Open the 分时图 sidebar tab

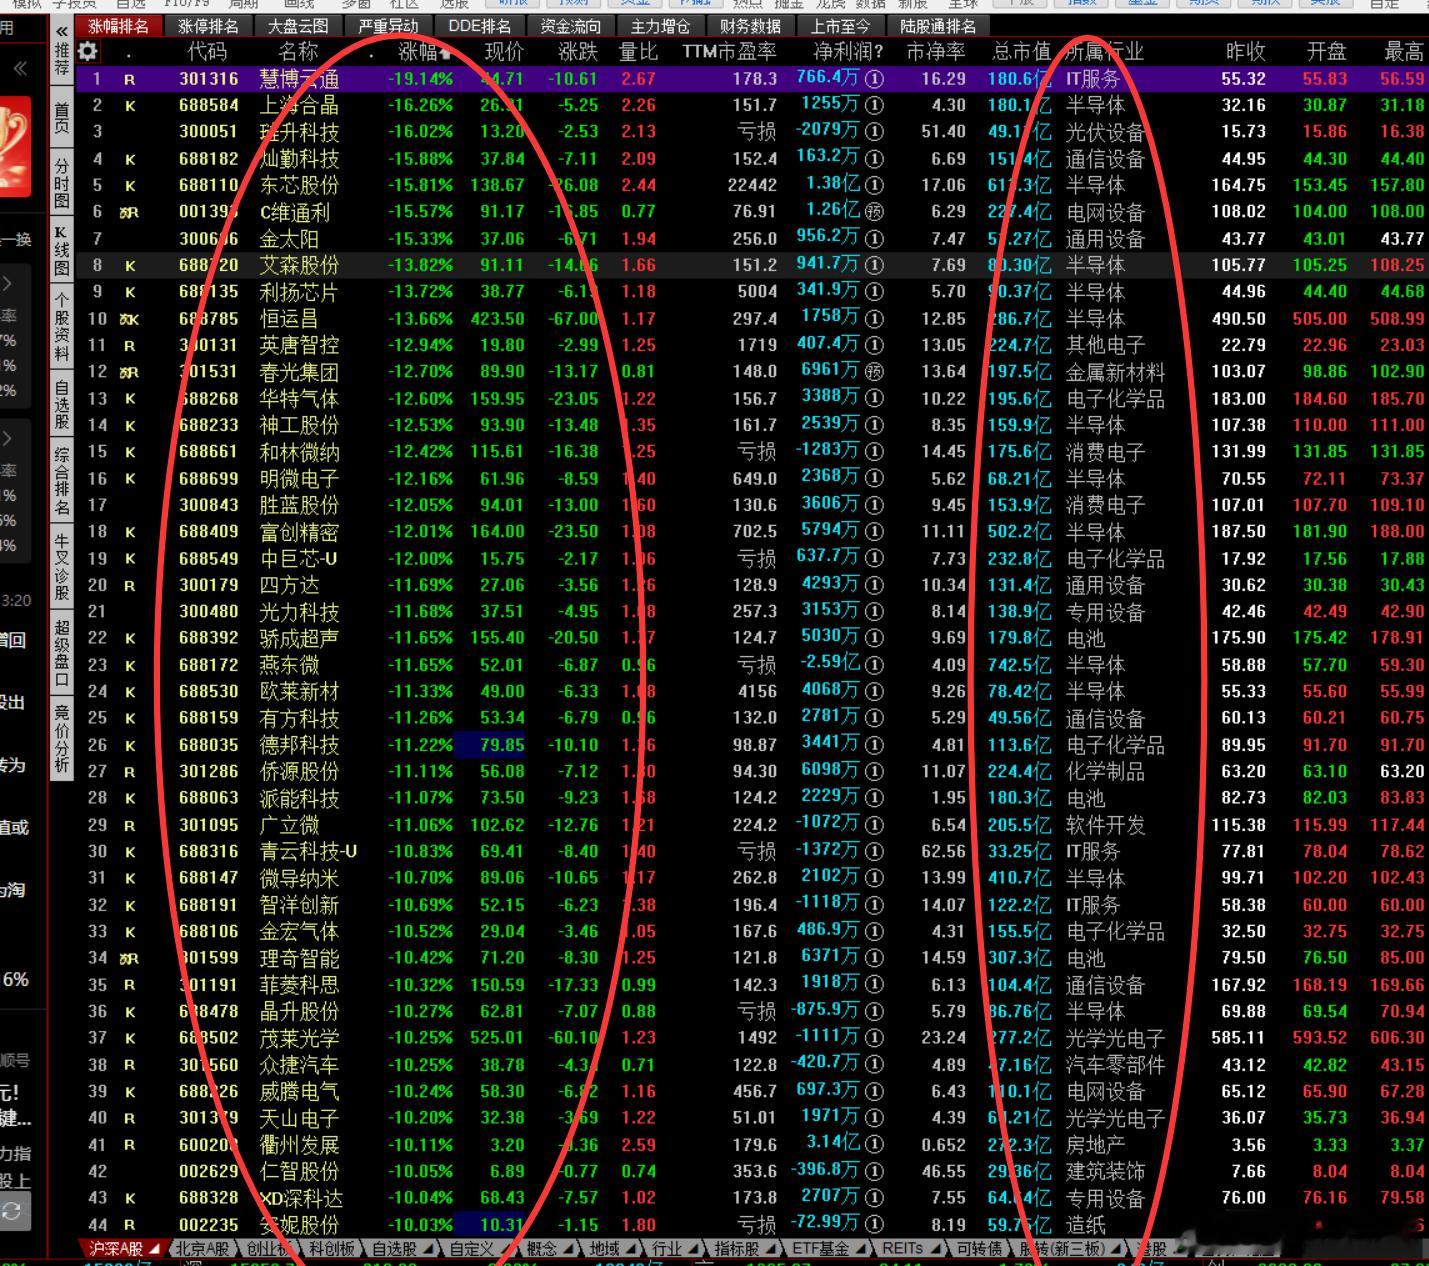[x=62, y=184]
